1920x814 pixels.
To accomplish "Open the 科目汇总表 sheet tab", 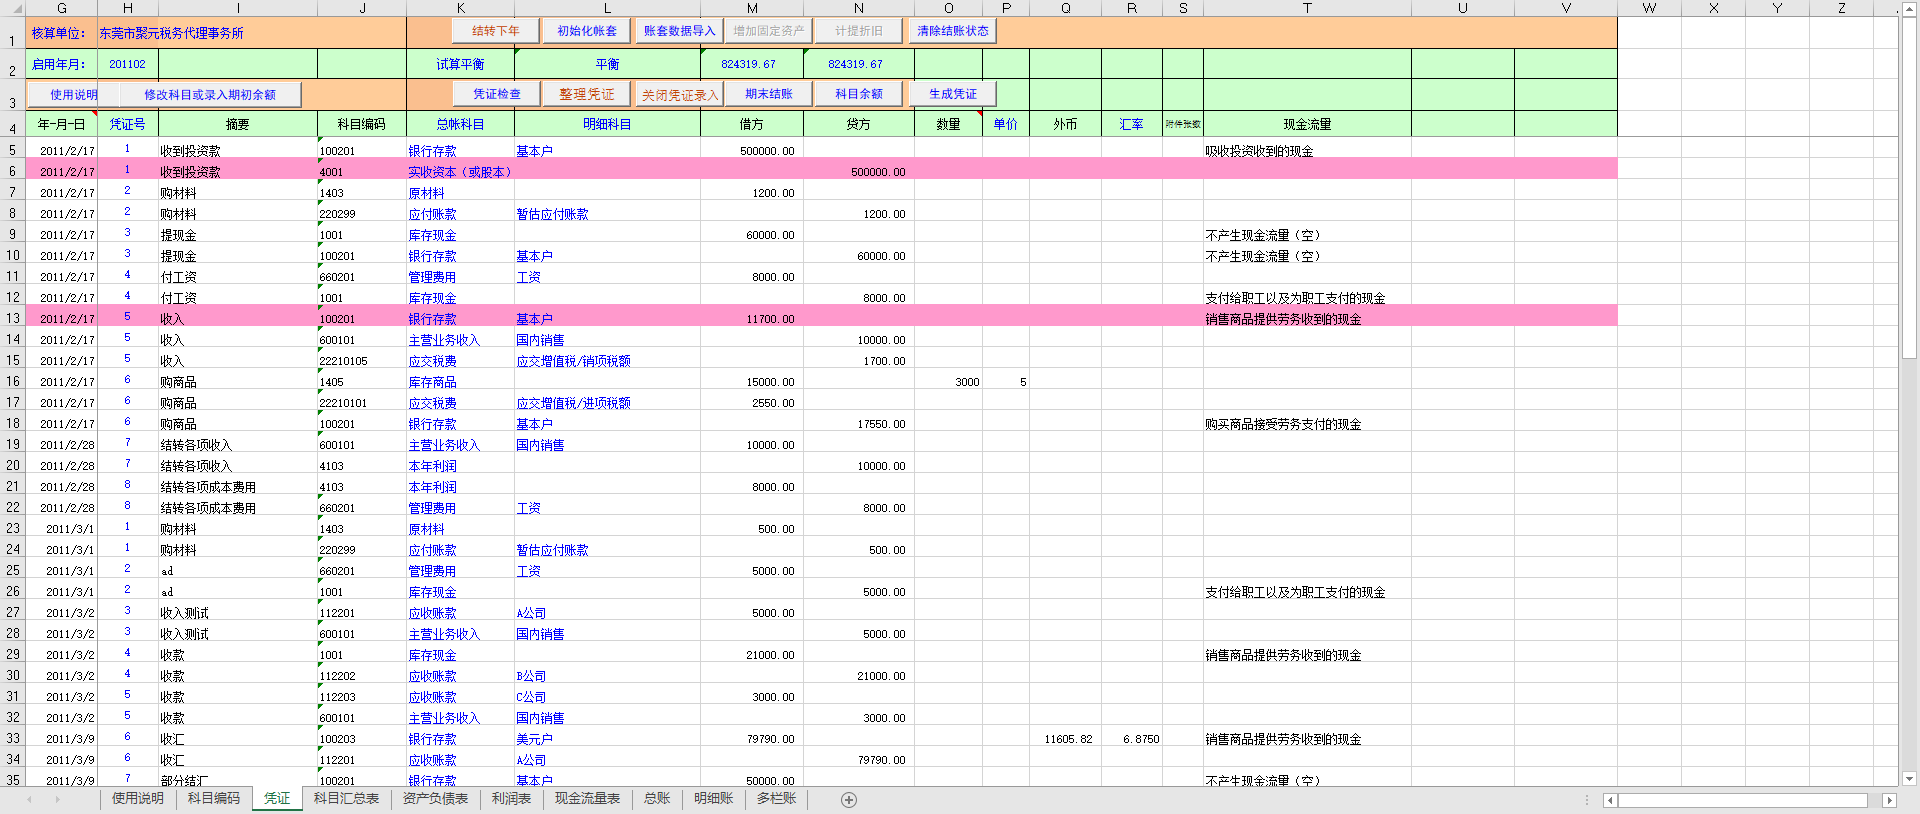I will 346,799.
